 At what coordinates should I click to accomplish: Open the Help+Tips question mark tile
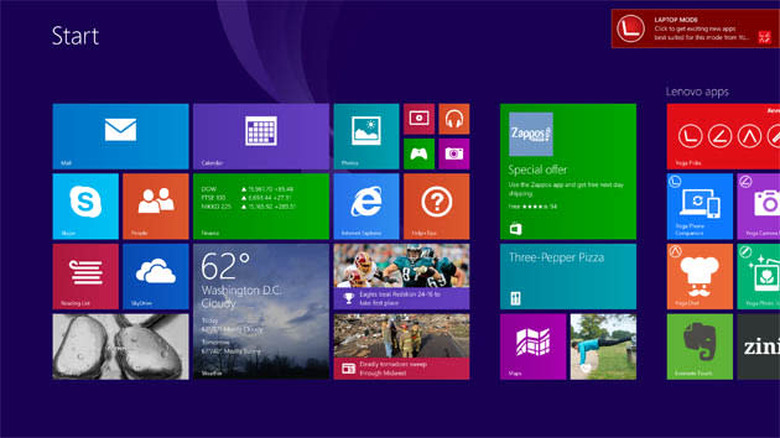coord(436,206)
